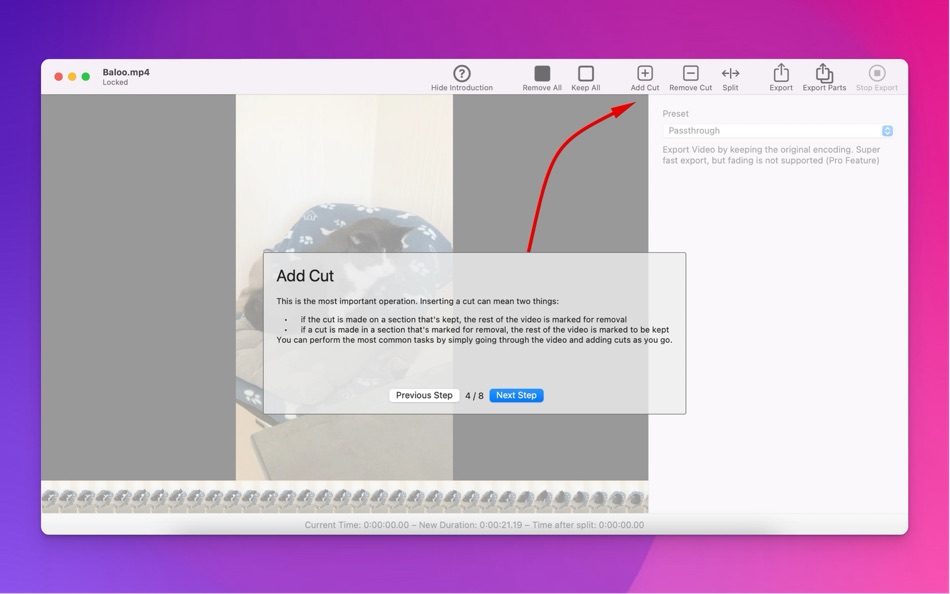The height and width of the screenshot is (594, 950).
Task: Click the Next Step button
Action: pos(516,395)
